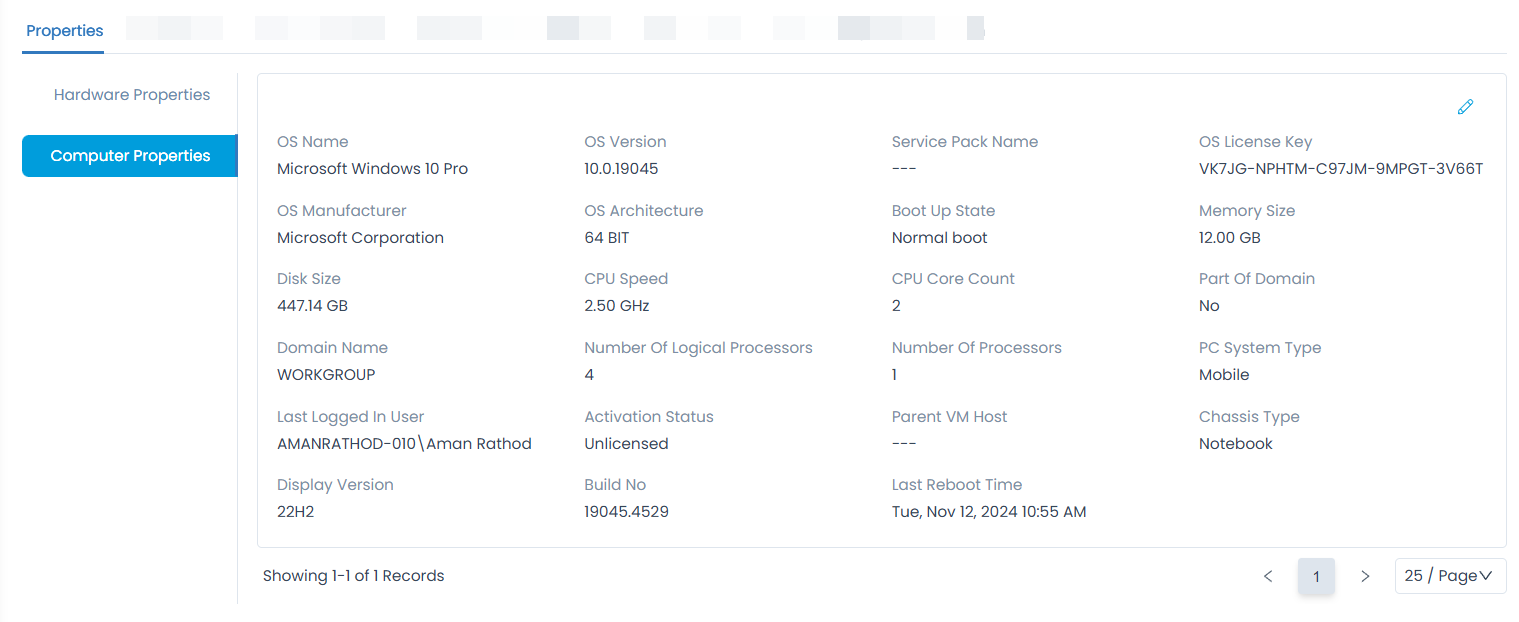Click the Build No value 19045.4529
This screenshot has width=1519, height=622.
coord(626,512)
